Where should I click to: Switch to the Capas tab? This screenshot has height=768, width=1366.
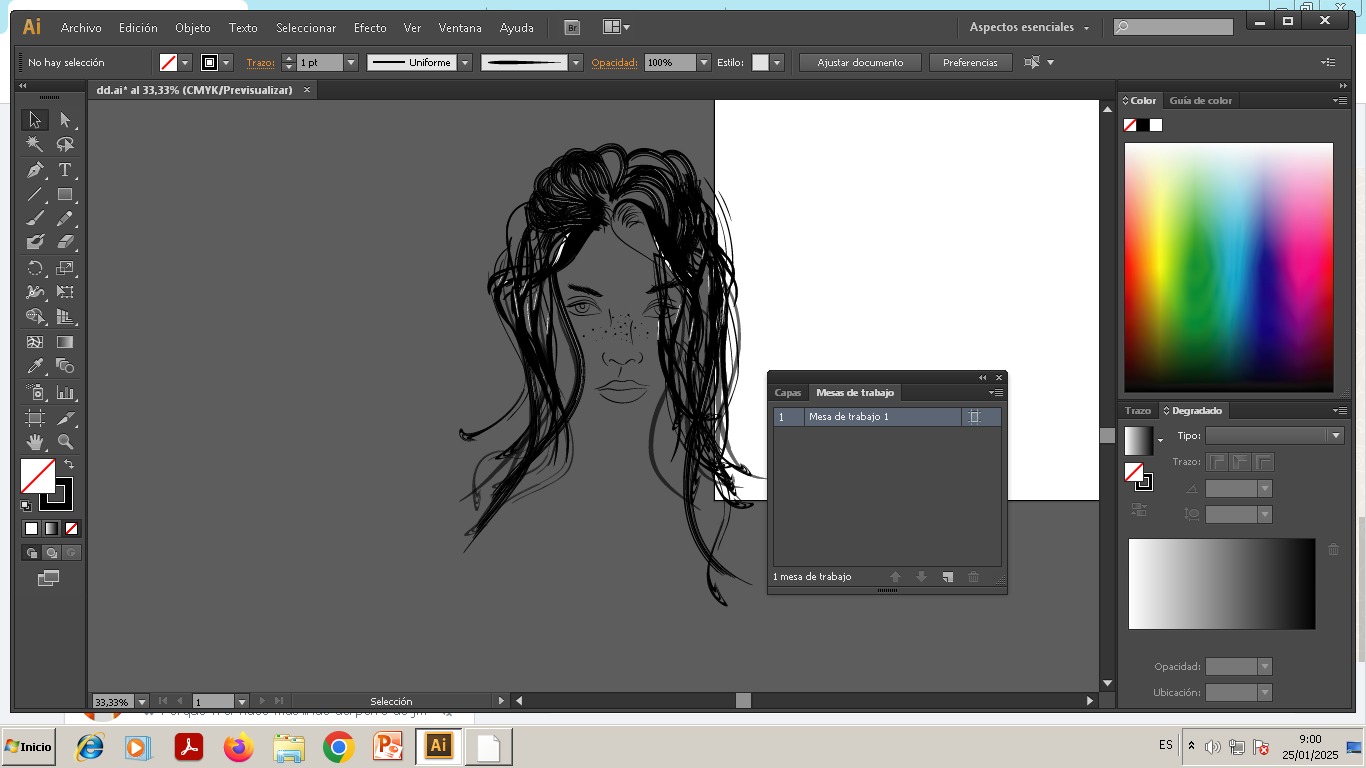point(788,393)
